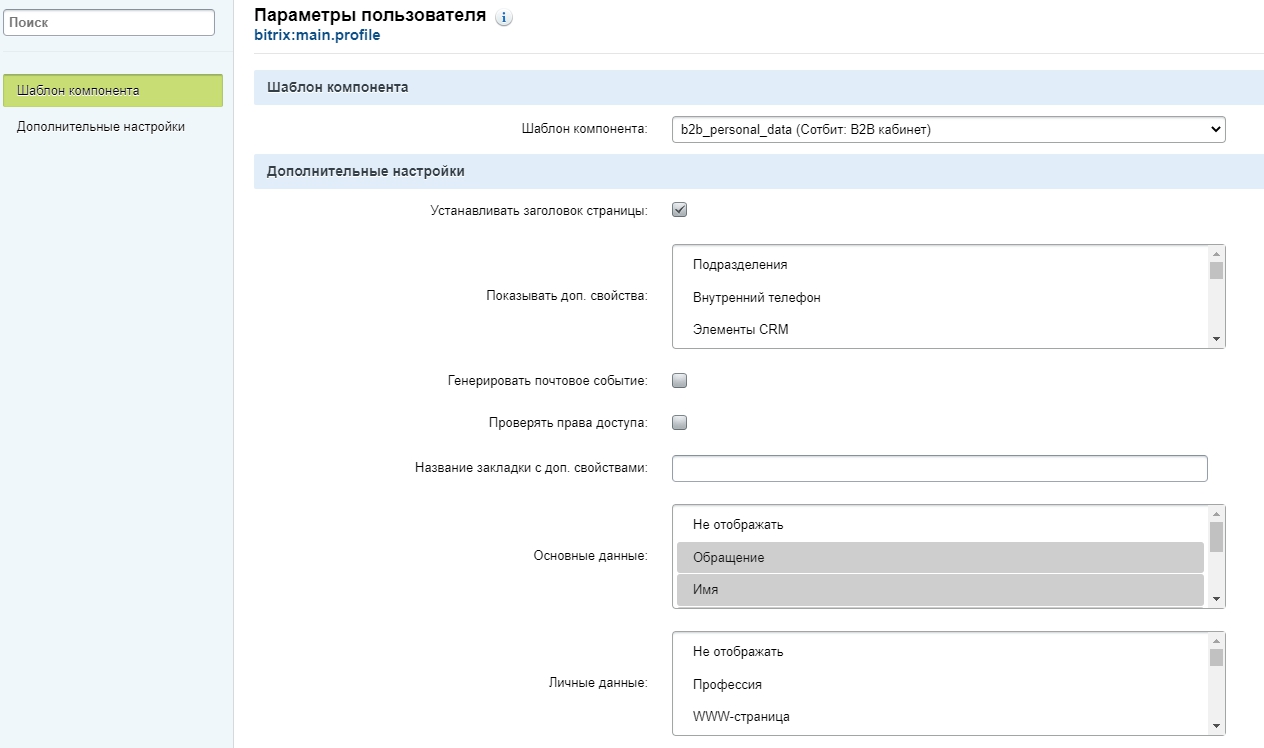Focus the Поиск search field
1264x748 pixels.
[x=109, y=22]
